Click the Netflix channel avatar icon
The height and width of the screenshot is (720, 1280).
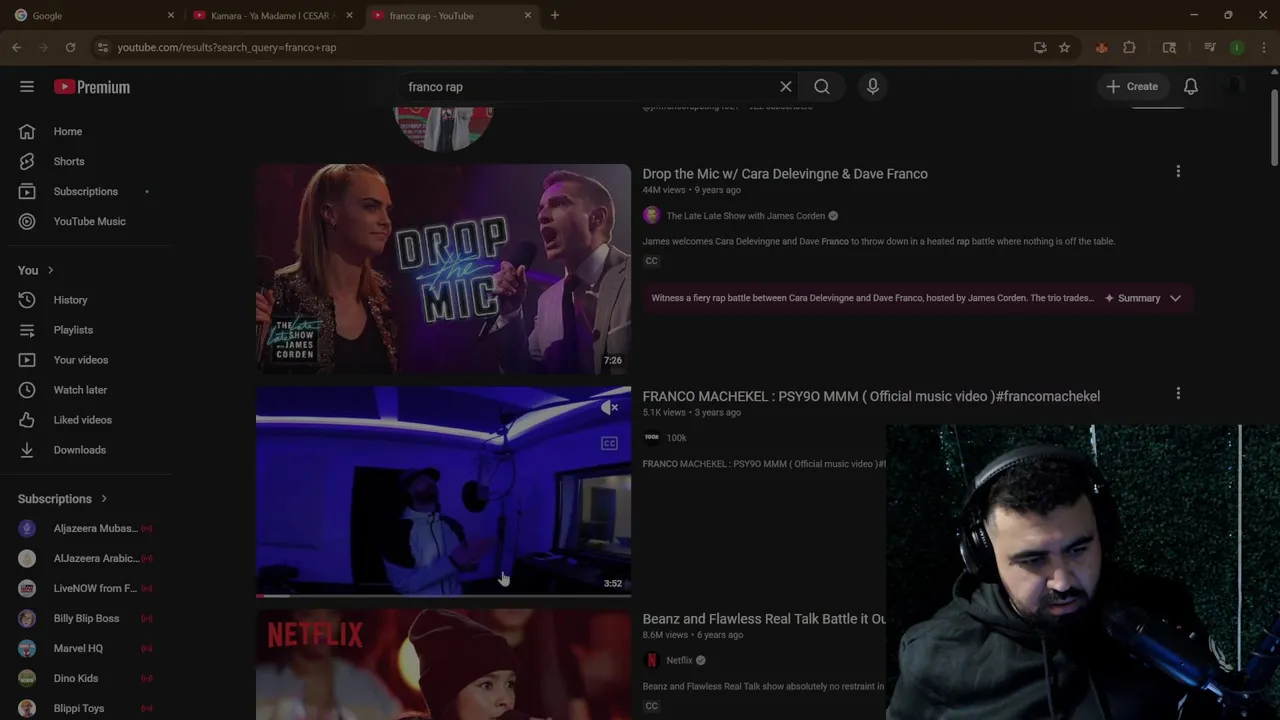coord(652,660)
